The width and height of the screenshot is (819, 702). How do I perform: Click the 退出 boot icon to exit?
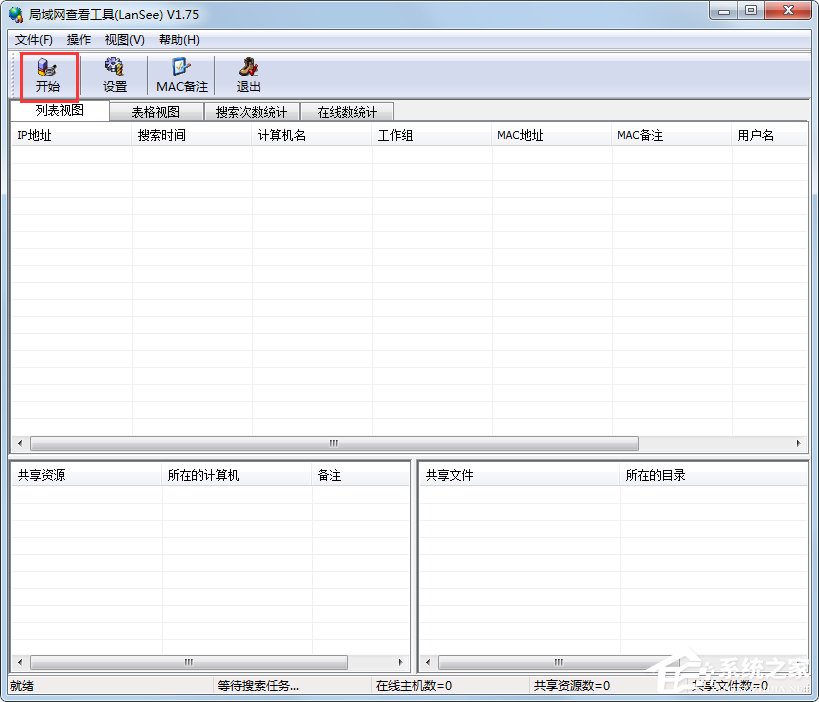(x=247, y=75)
